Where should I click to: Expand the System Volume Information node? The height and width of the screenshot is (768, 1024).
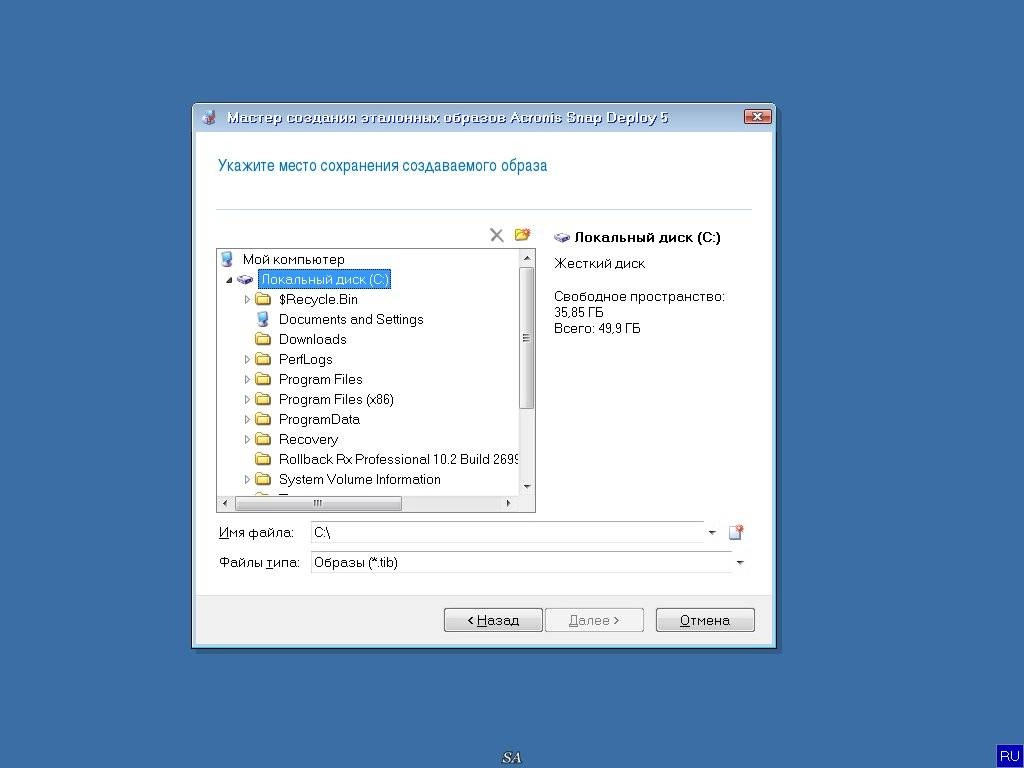[247, 479]
